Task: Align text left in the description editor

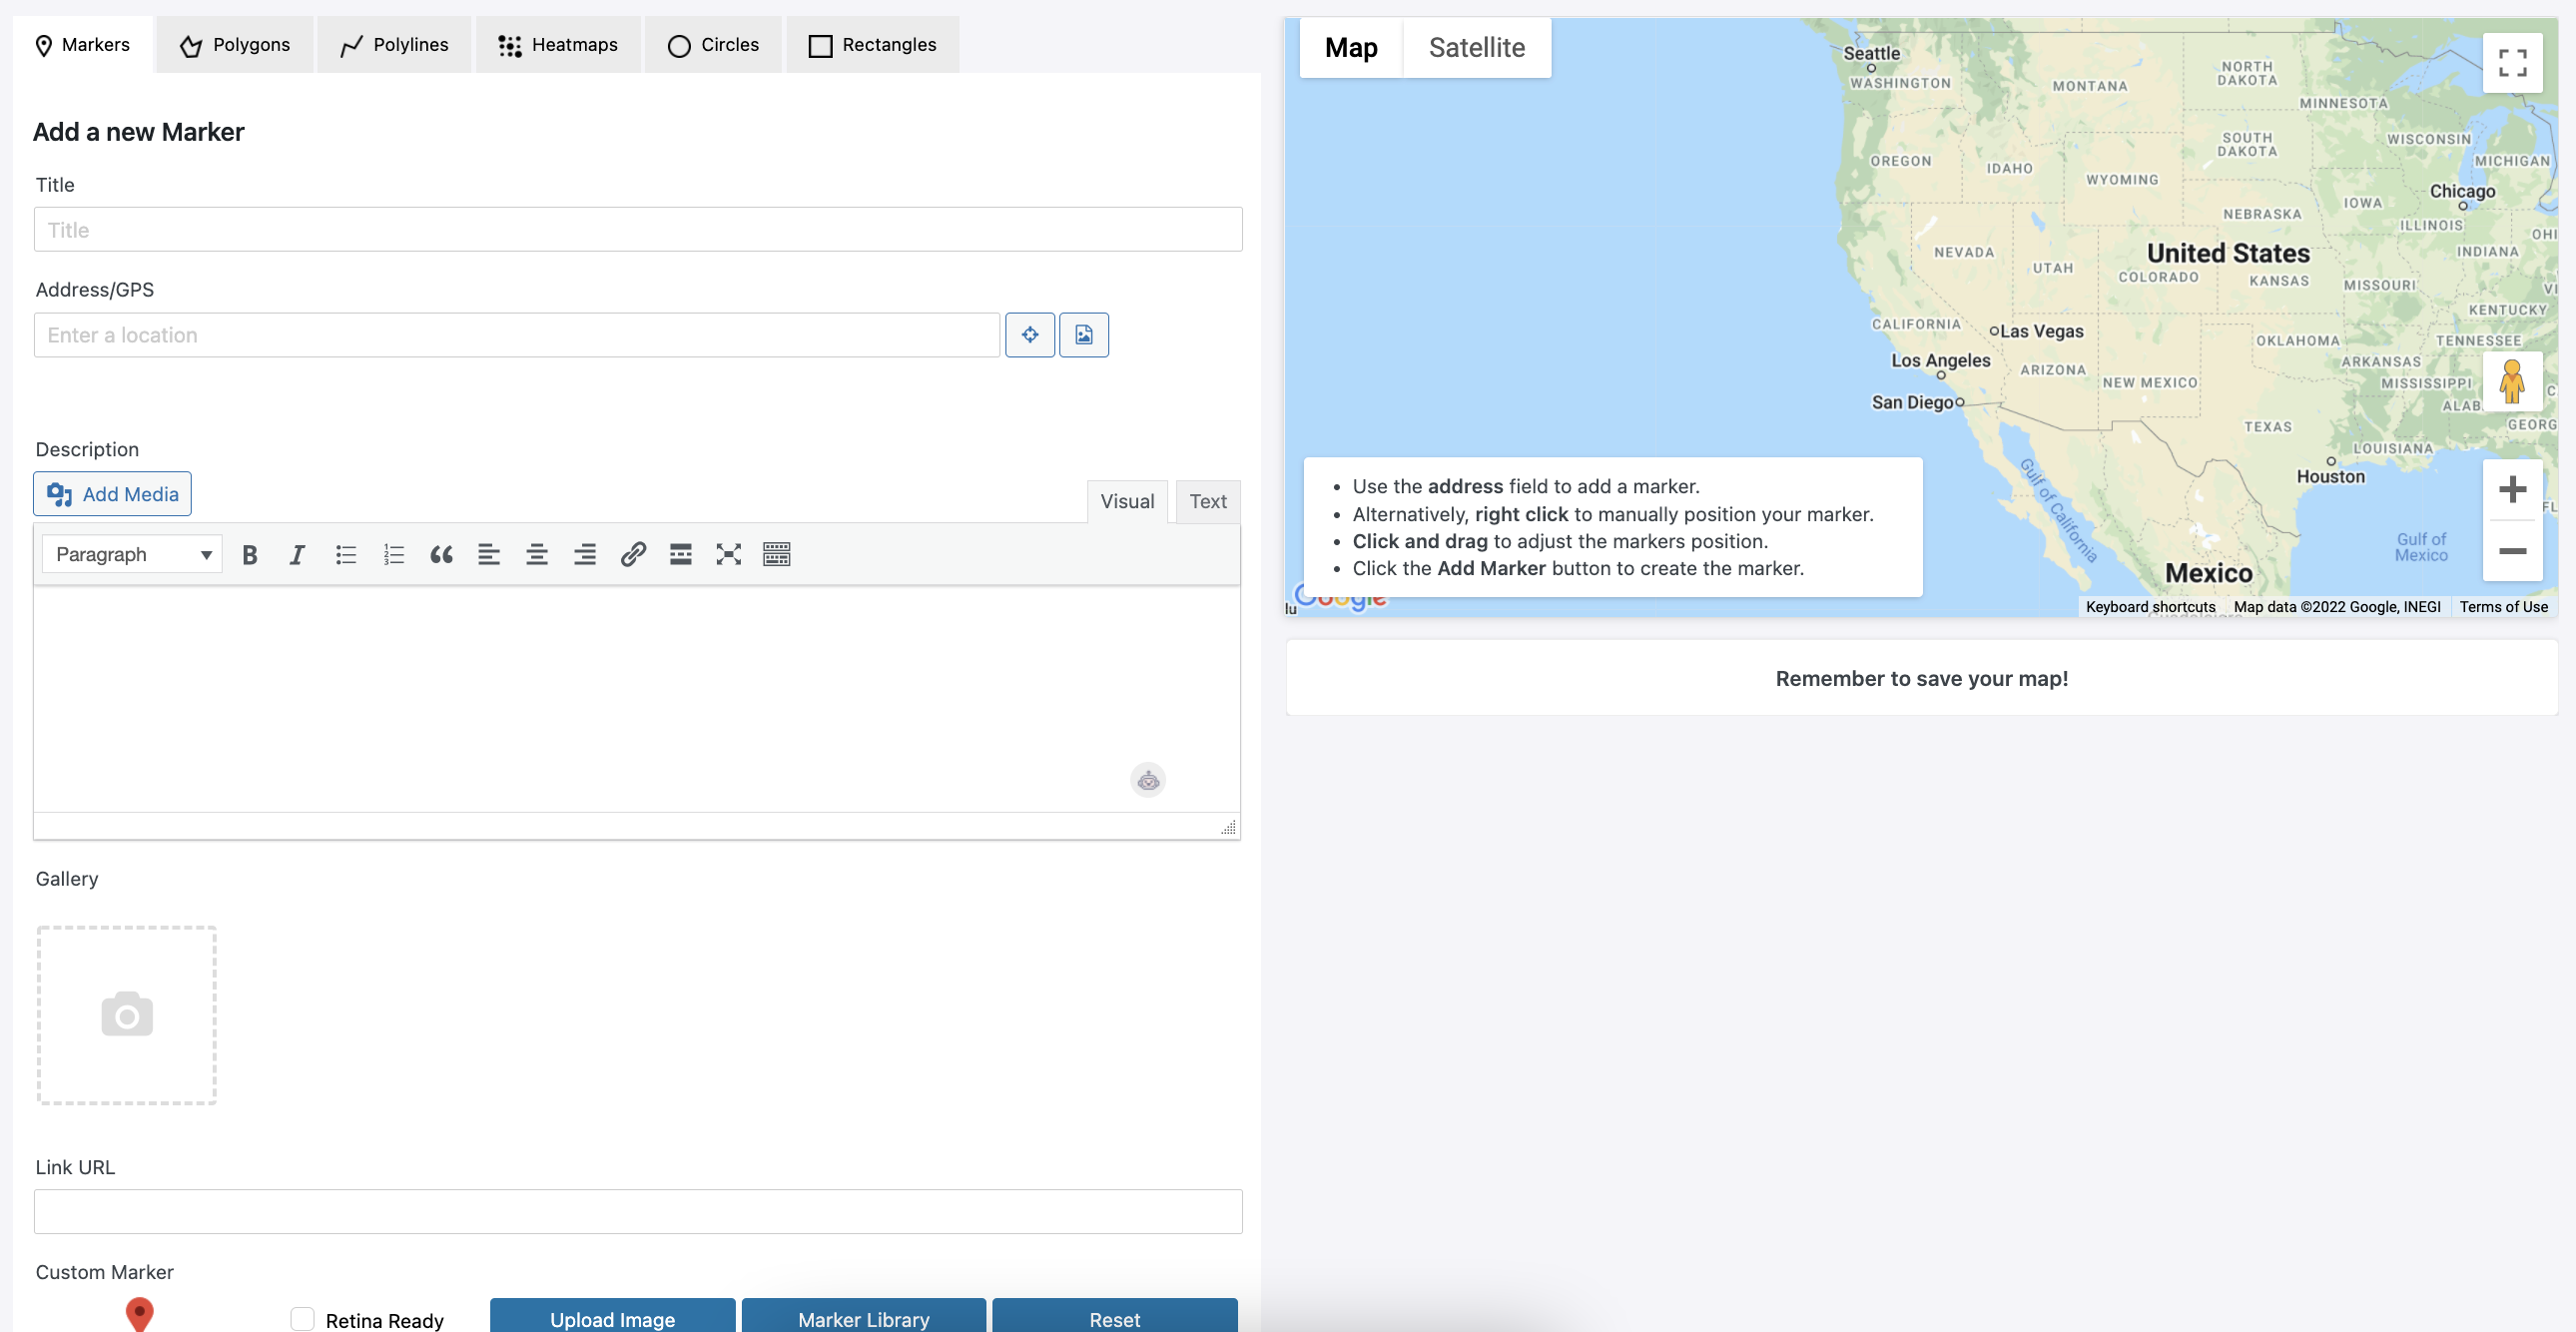Action: coord(489,554)
